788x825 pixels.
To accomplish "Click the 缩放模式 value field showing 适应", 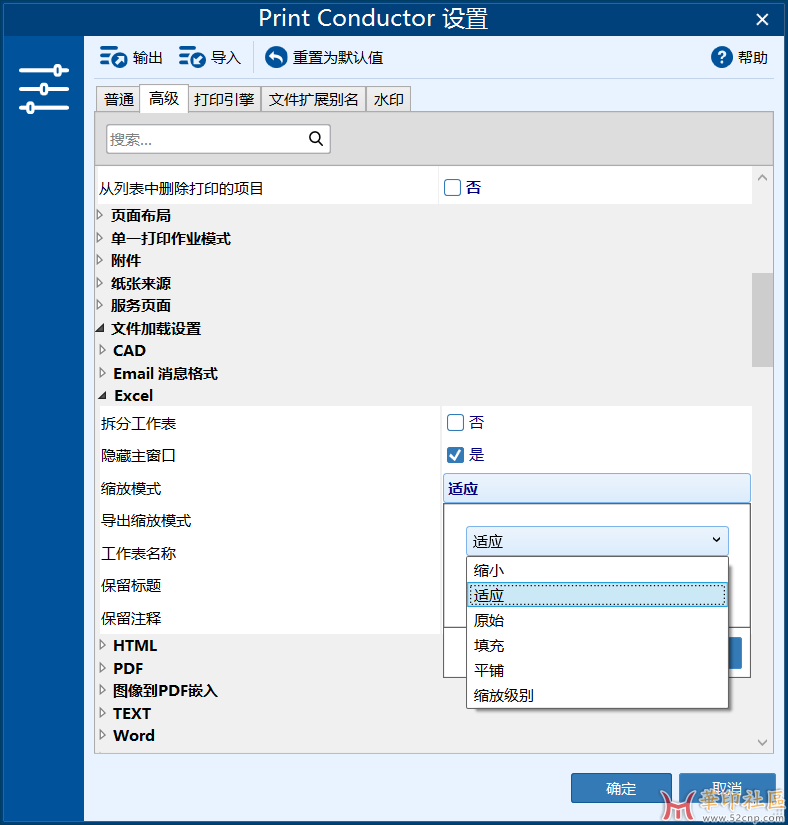I will 597,488.
